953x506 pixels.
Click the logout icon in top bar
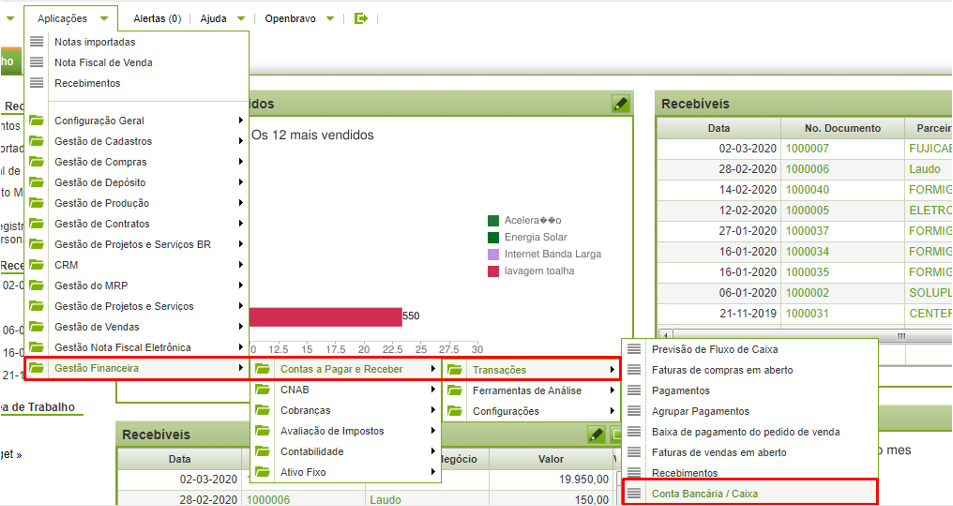click(361, 18)
